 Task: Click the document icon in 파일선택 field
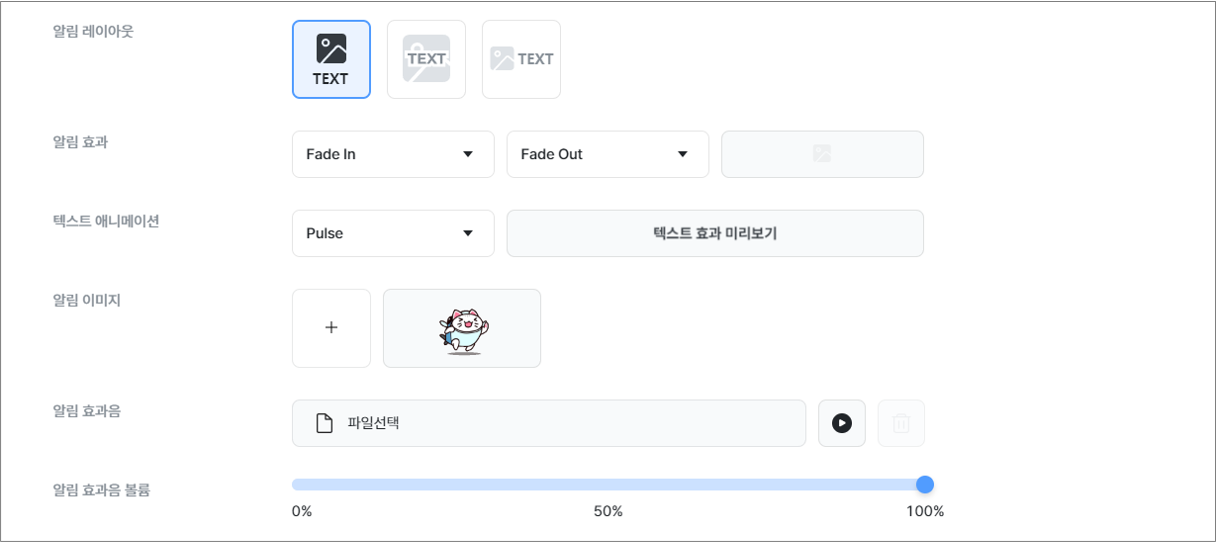[x=324, y=423]
